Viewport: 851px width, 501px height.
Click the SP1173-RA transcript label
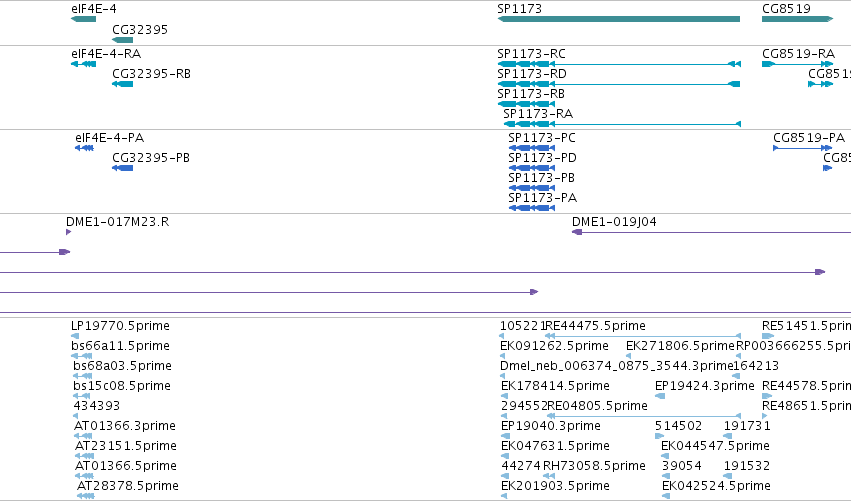pyautogui.click(x=538, y=114)
